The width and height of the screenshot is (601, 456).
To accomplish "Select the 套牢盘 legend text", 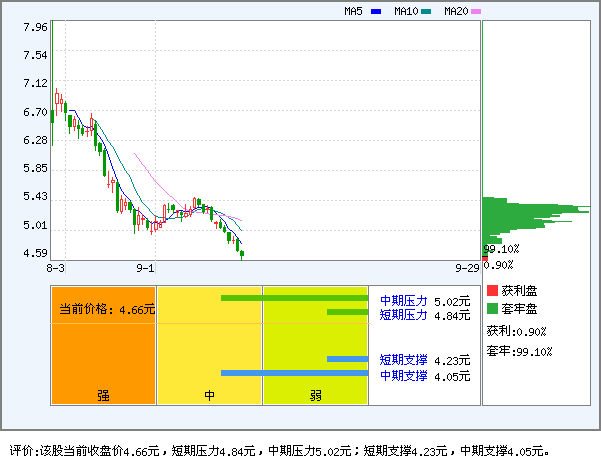I will 519,309.
